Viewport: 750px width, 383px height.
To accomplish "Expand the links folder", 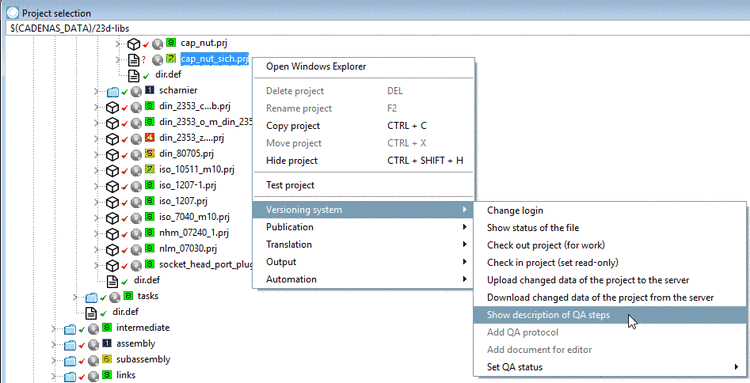I will coord(54,376).
